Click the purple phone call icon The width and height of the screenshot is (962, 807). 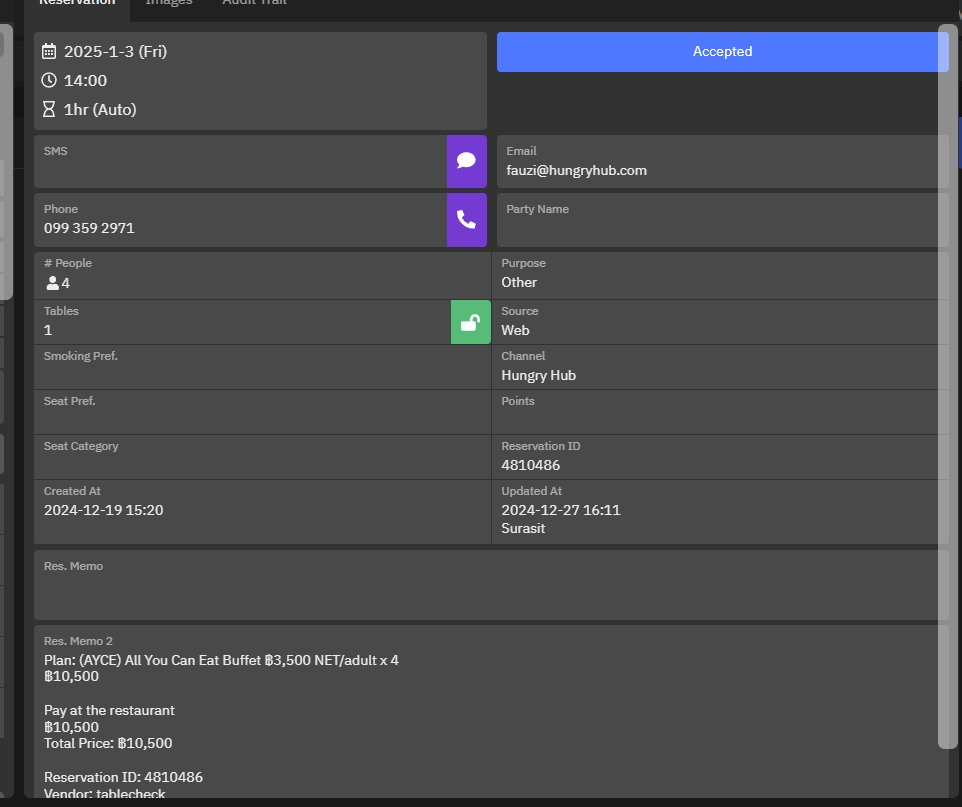click(x=466, y=219)
